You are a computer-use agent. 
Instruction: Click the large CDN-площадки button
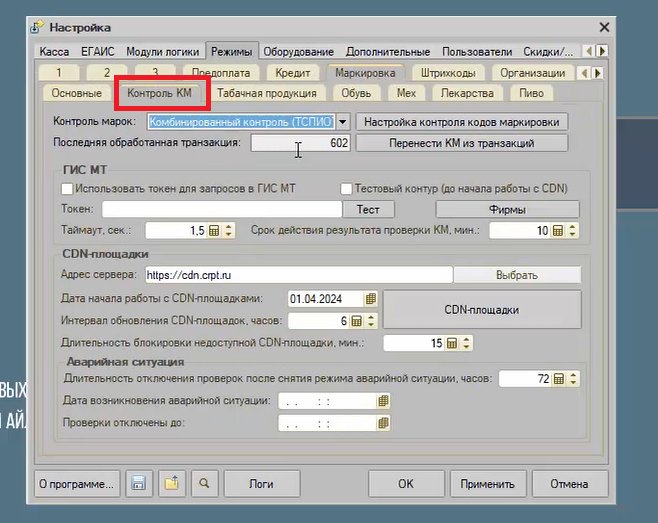point(482,310)
